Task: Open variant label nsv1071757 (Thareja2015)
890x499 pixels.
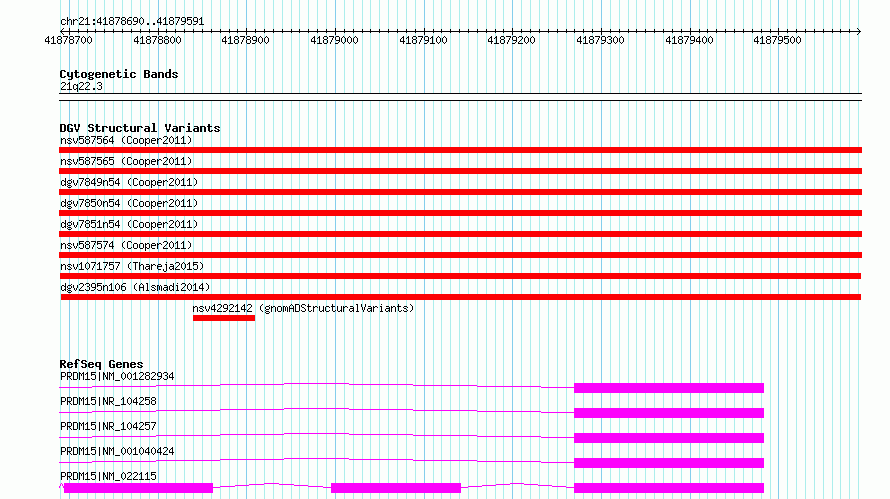Action: coord(132,266)
